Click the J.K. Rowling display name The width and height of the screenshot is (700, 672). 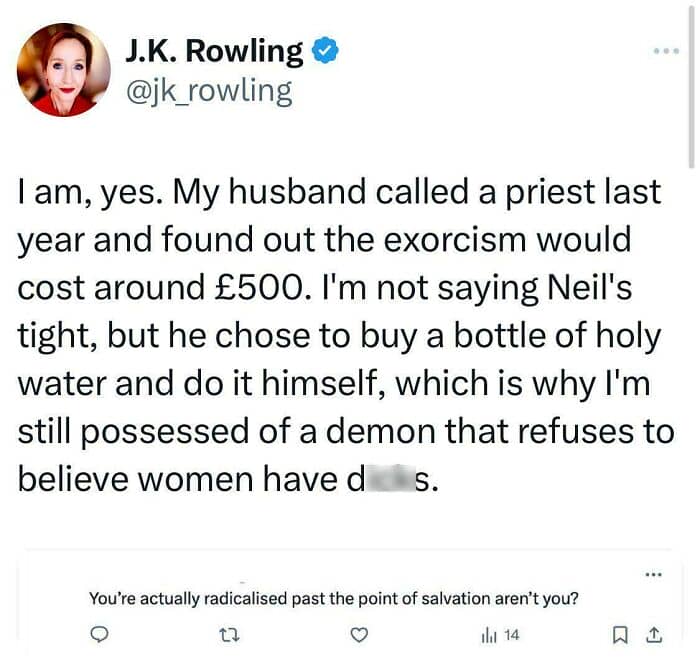(214, 51)
